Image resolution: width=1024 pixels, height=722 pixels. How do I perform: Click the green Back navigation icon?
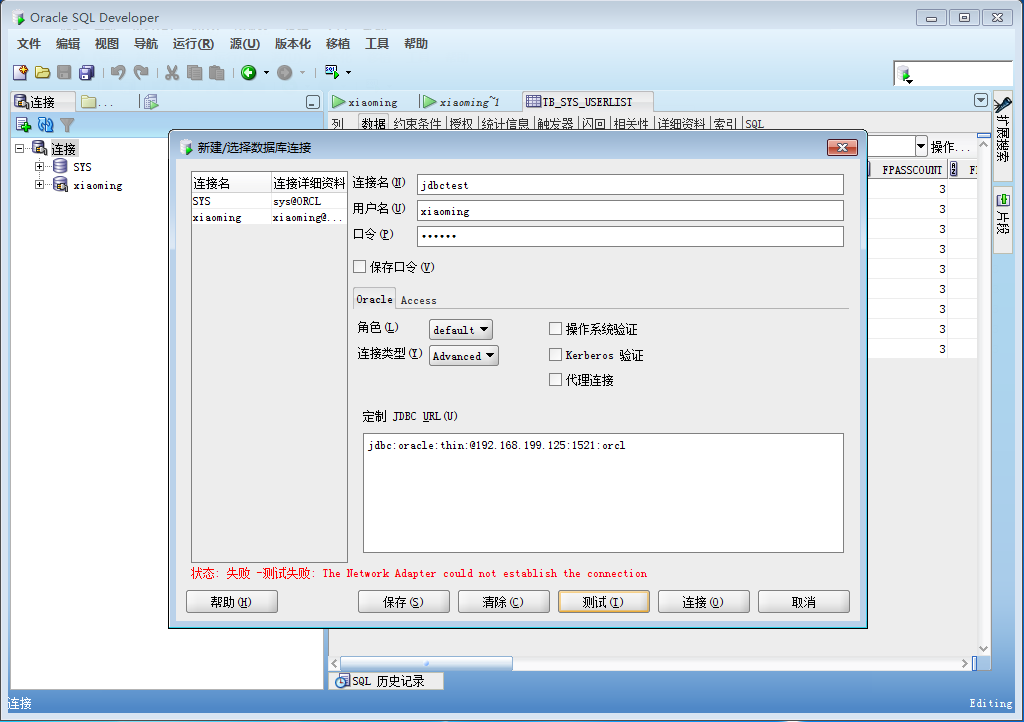coord(248,72)
